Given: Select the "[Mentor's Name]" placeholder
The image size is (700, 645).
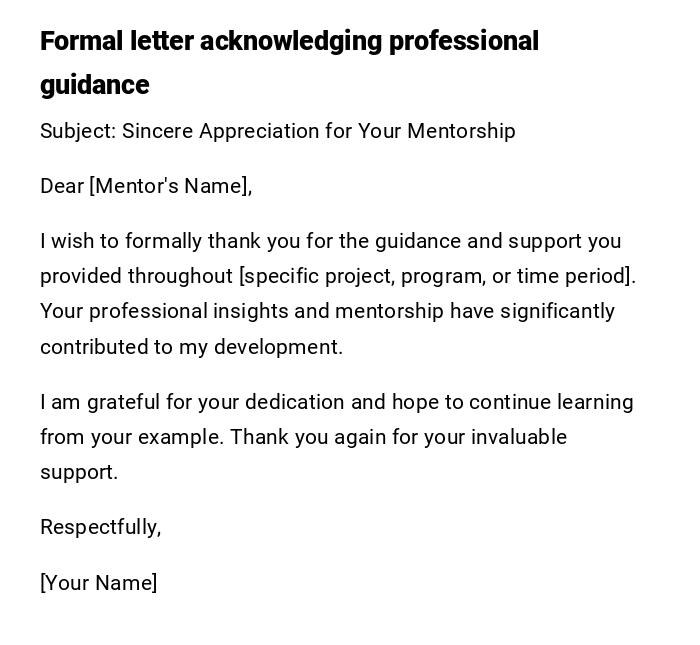Looking at the screenshot, I should pyautogui.click(x=170, y=186).
